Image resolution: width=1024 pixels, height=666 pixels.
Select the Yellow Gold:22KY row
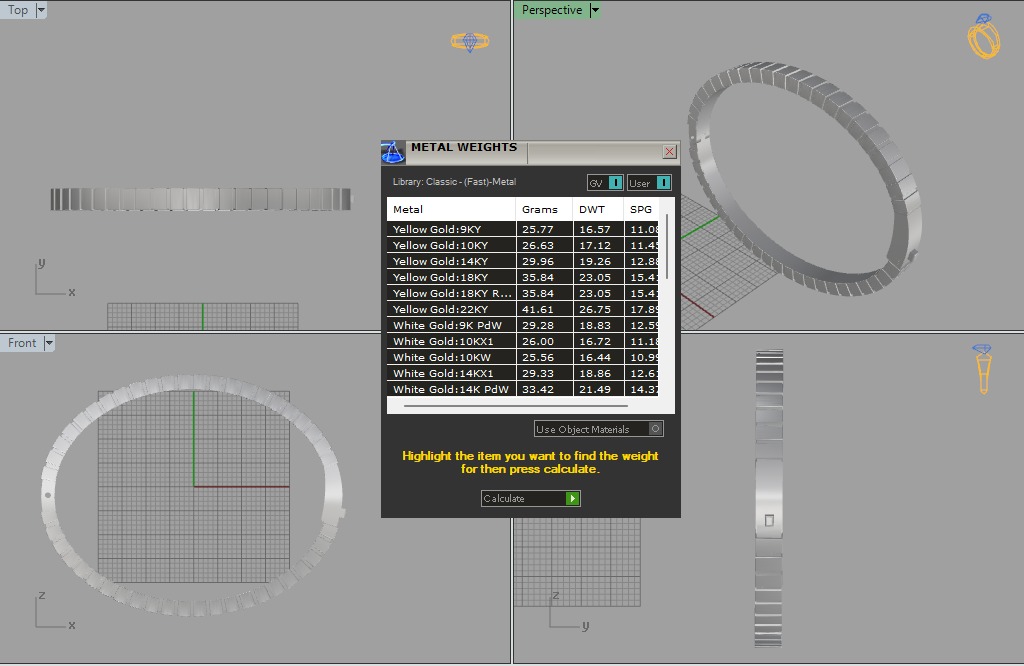point(522,309)
